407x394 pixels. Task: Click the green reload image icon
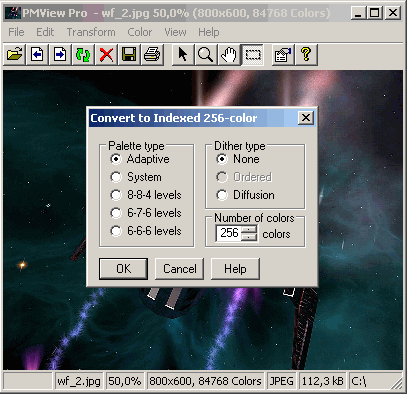tap(83, 54)
